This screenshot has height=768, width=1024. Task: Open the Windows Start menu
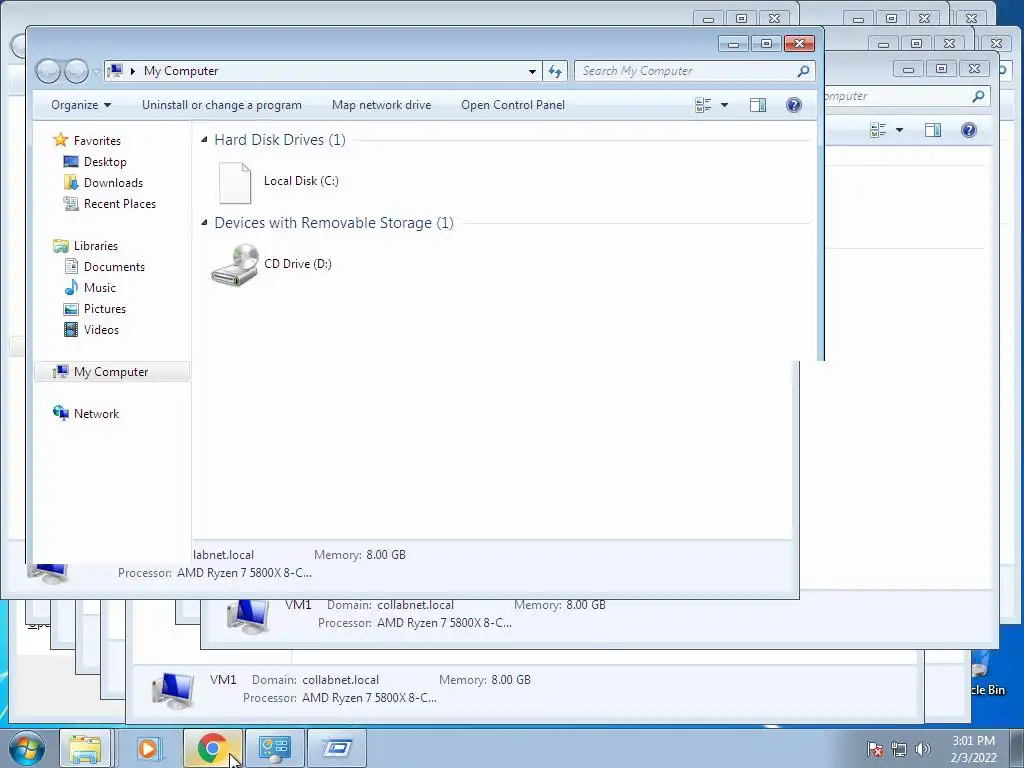click(x=26, y=748)
